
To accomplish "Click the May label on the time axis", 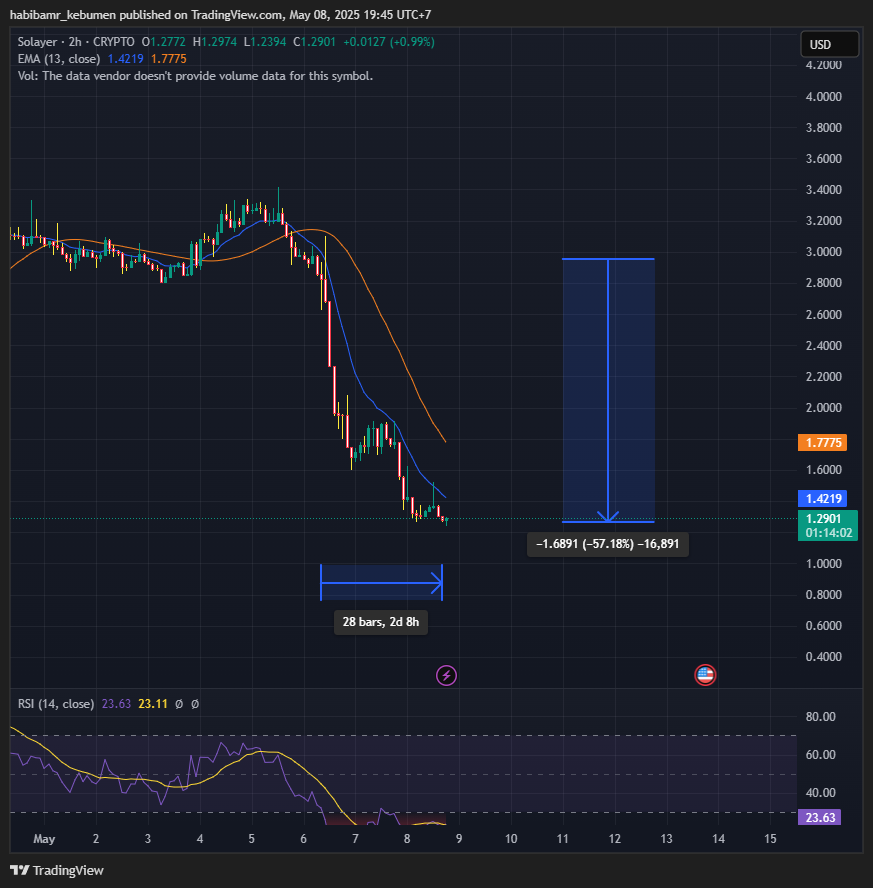I will (44, 838).
